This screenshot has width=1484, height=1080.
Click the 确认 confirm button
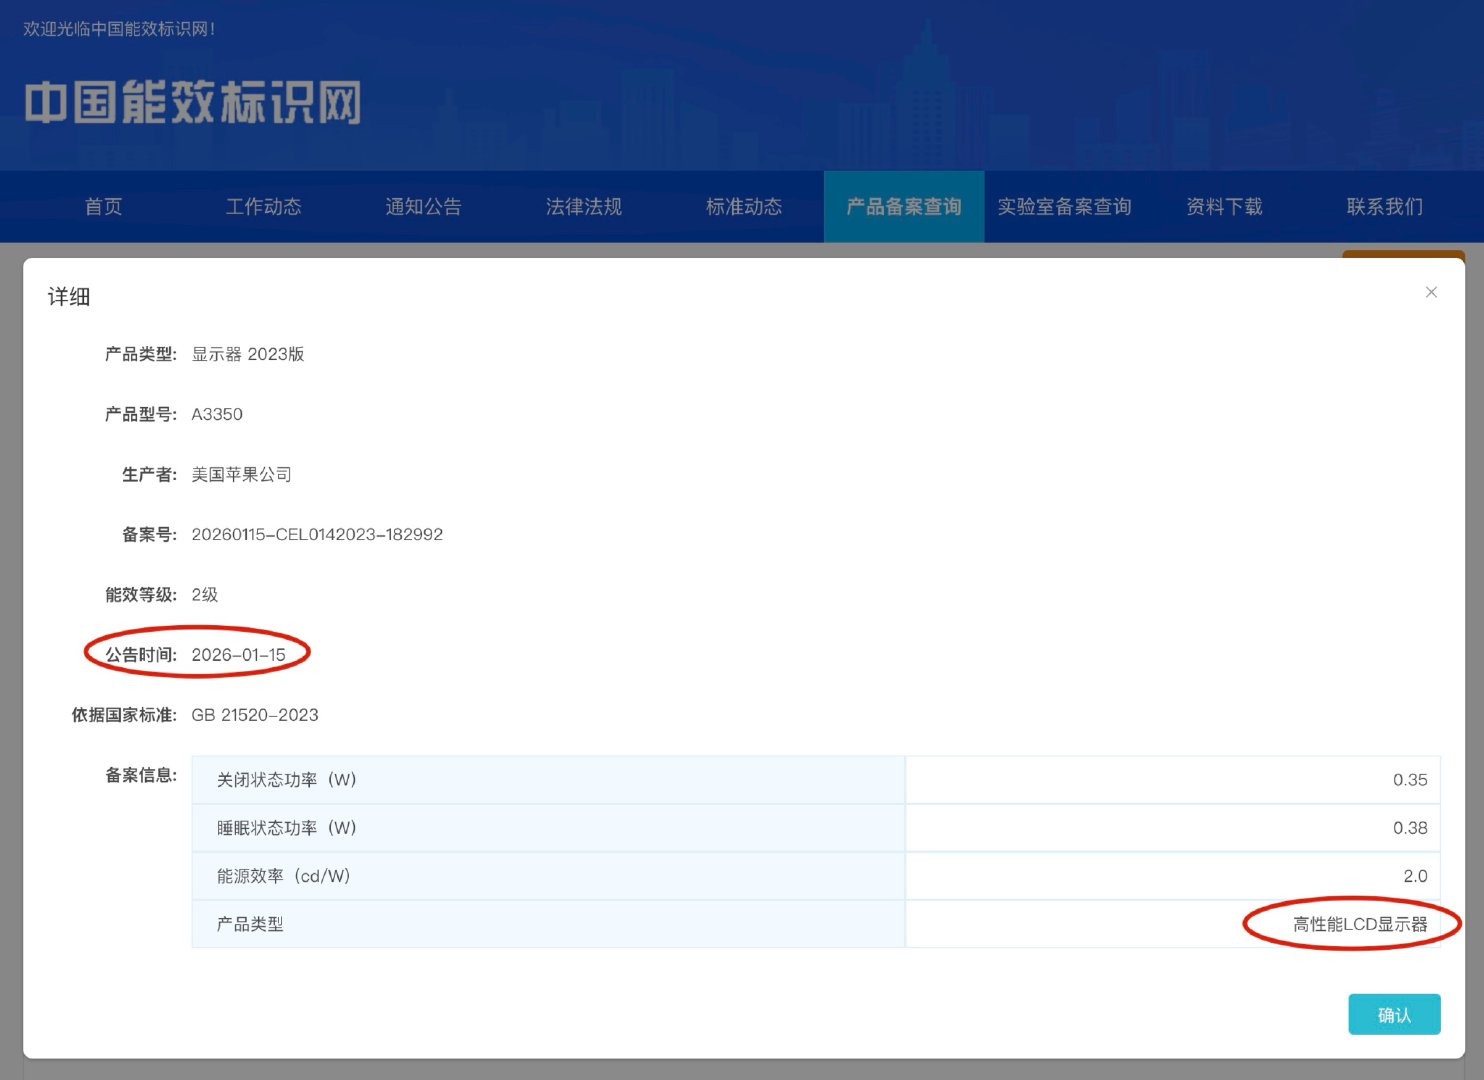point(1394,1014)
